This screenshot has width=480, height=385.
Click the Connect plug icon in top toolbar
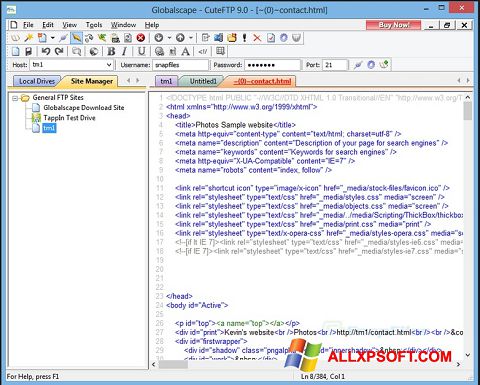coord(63,38)
